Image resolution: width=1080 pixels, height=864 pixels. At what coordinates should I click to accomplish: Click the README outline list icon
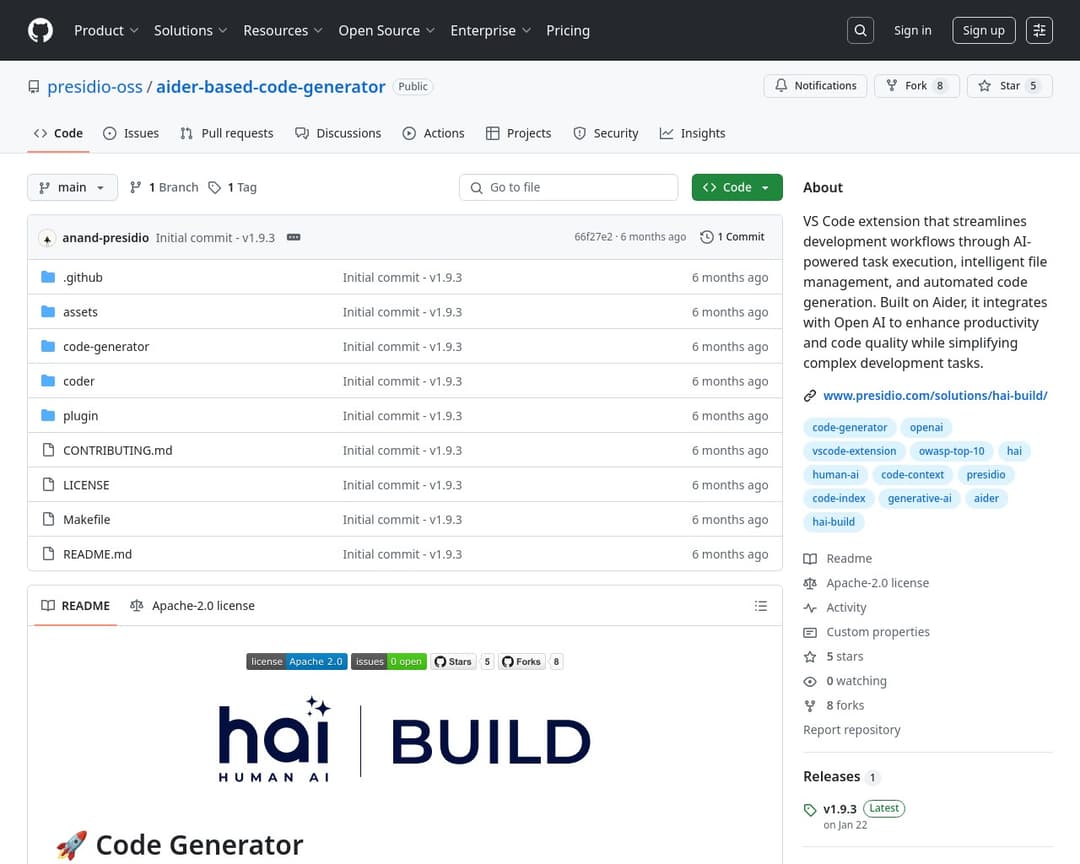click(760, 606)
